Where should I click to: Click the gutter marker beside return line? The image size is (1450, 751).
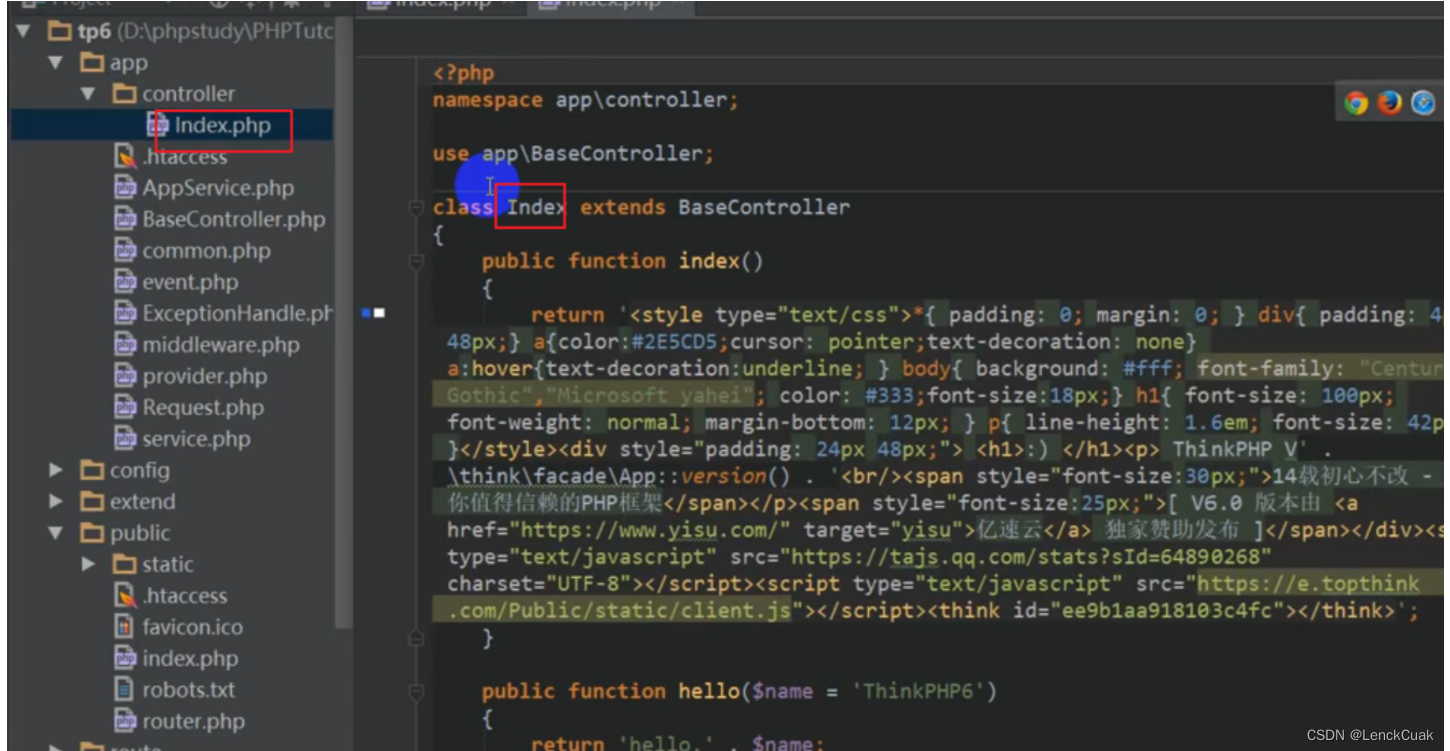tap(373, 313)
